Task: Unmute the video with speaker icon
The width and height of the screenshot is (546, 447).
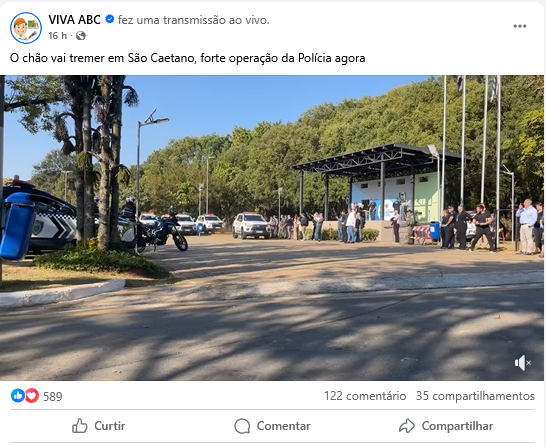Action: pos(522,363)
